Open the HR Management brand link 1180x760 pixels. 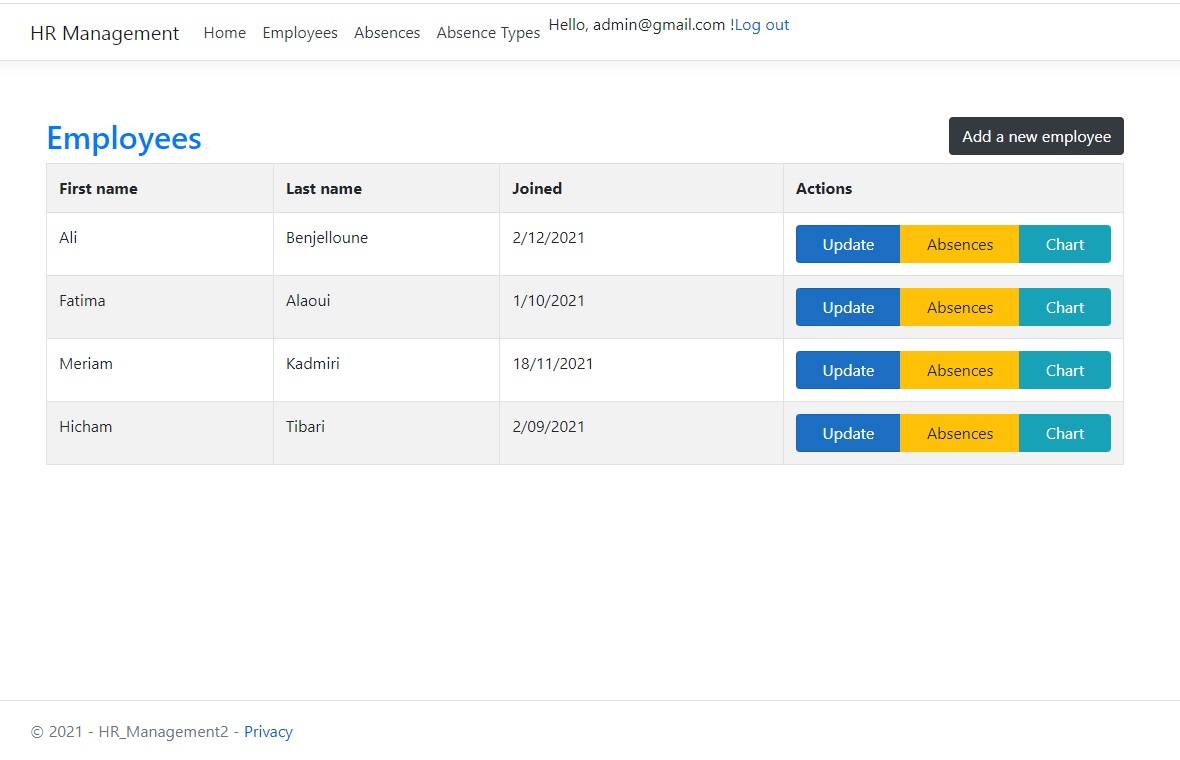pos(105,33)
